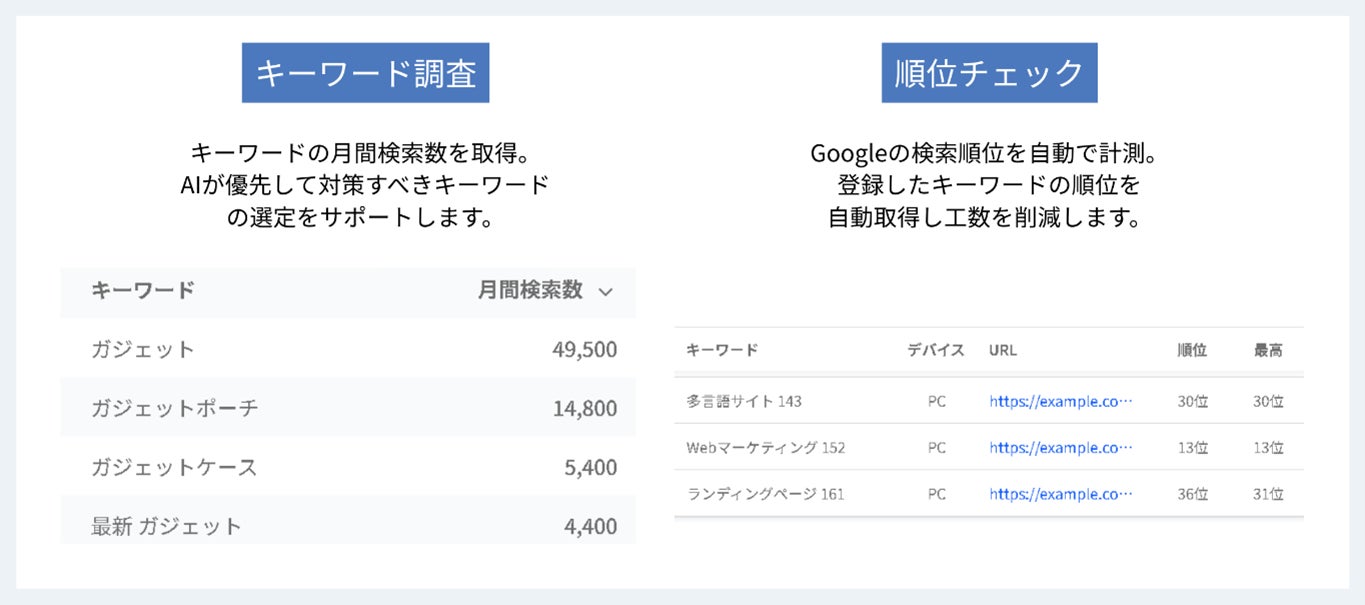Click the 順位 column header
This screenshot has height=605, width=1365.
[1192, 350]
